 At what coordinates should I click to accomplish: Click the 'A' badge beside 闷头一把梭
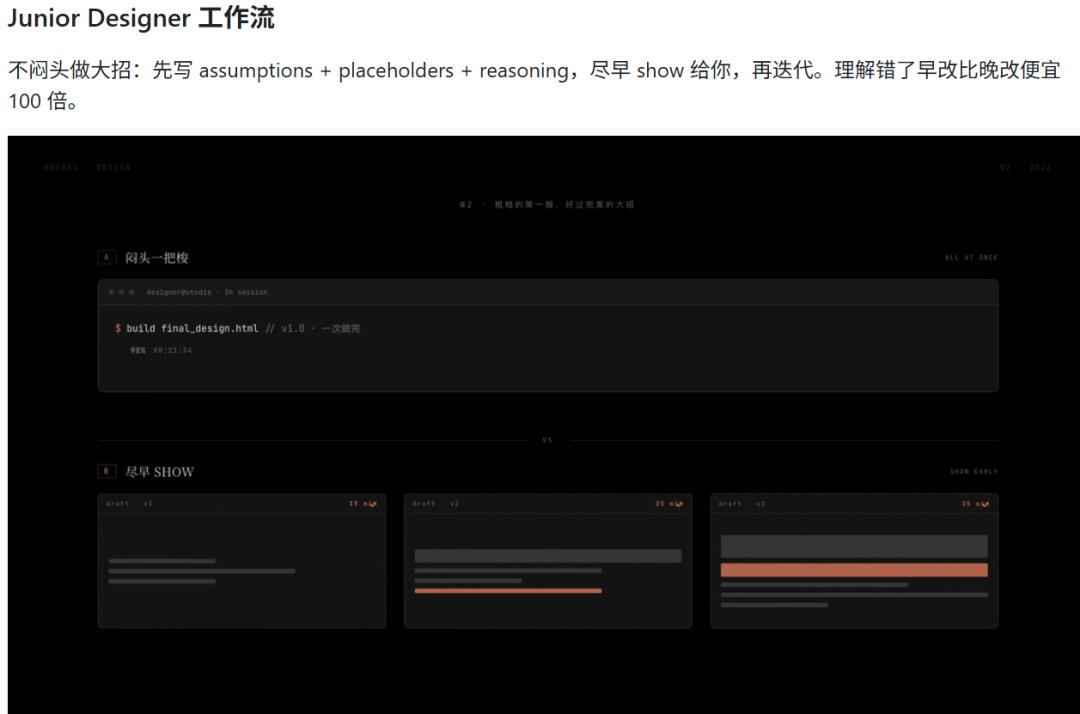(x=106, y=258)
